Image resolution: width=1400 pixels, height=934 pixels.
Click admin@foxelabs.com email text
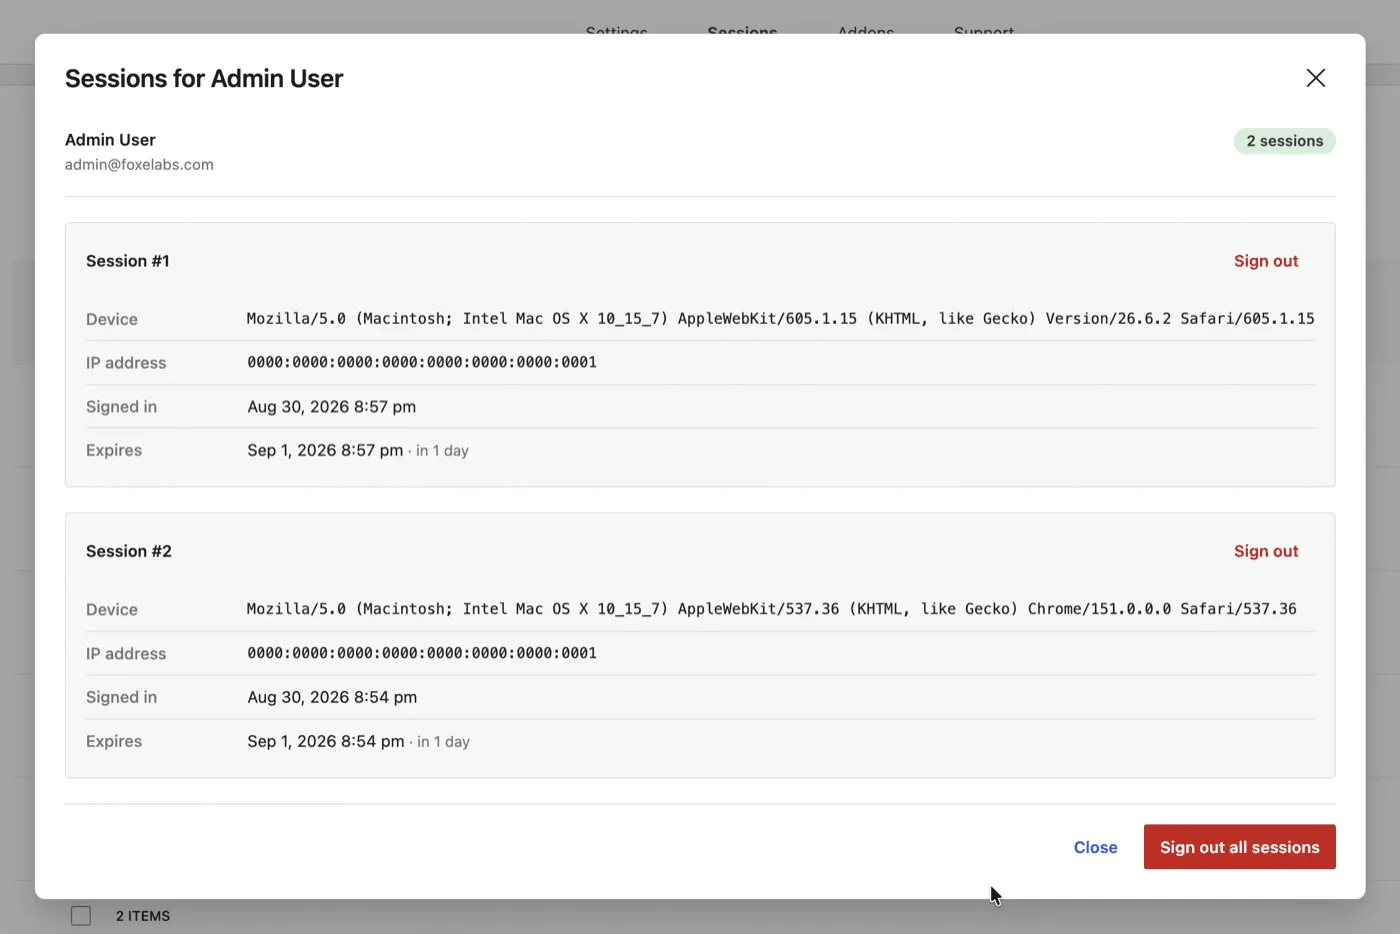139,165
